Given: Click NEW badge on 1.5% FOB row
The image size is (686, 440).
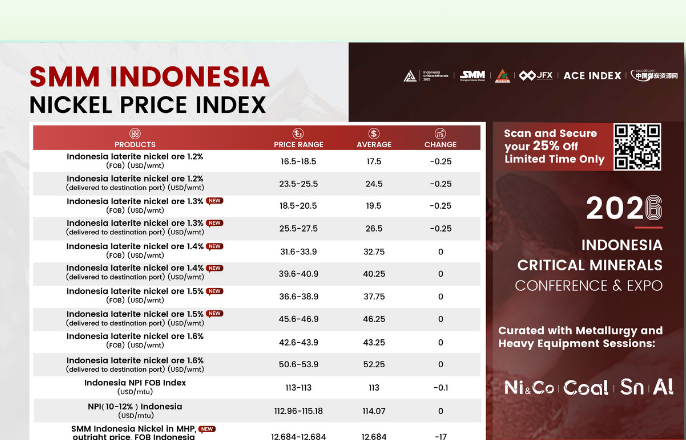Looking at the screenshot, I should click(x=214, y=291).
